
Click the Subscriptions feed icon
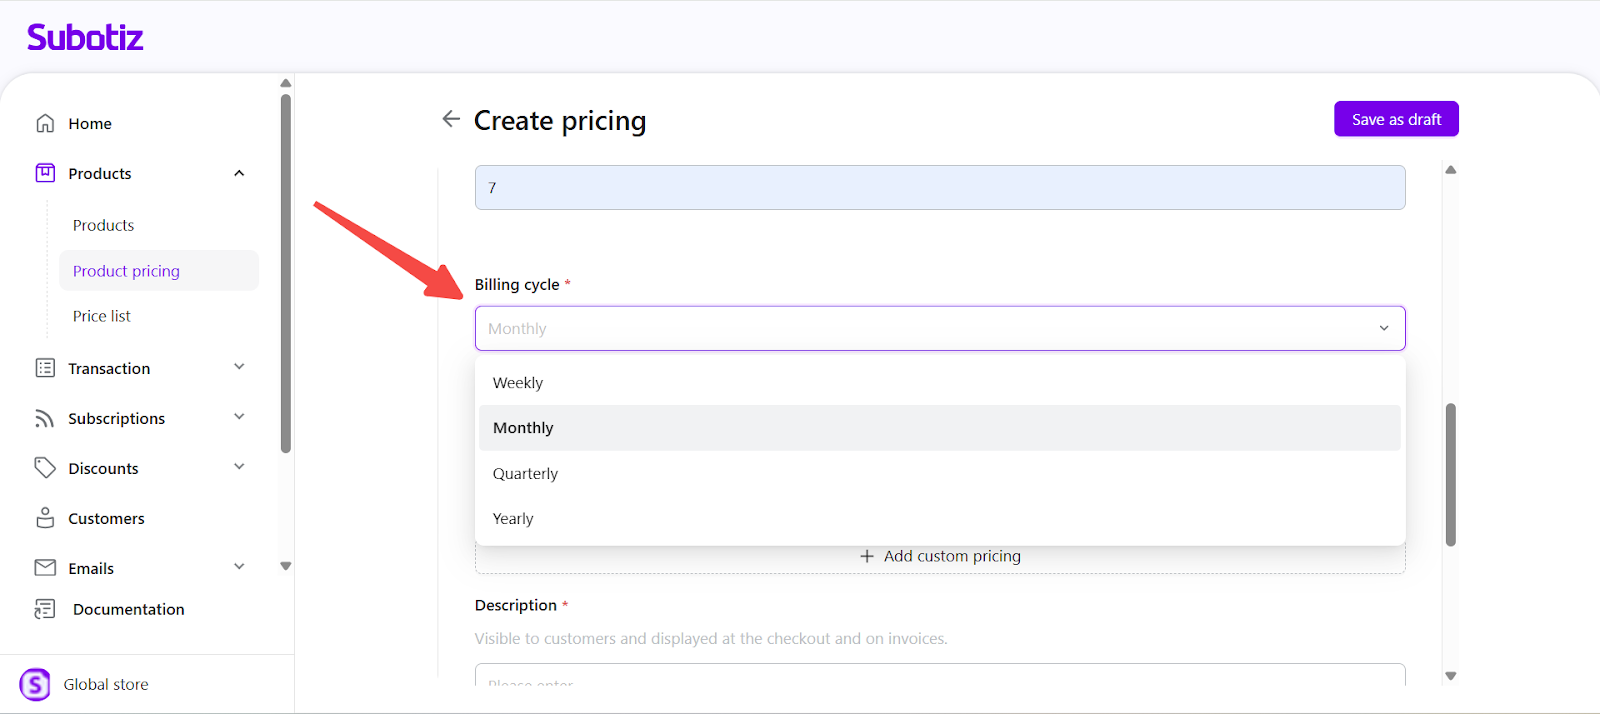click(45, 418)
